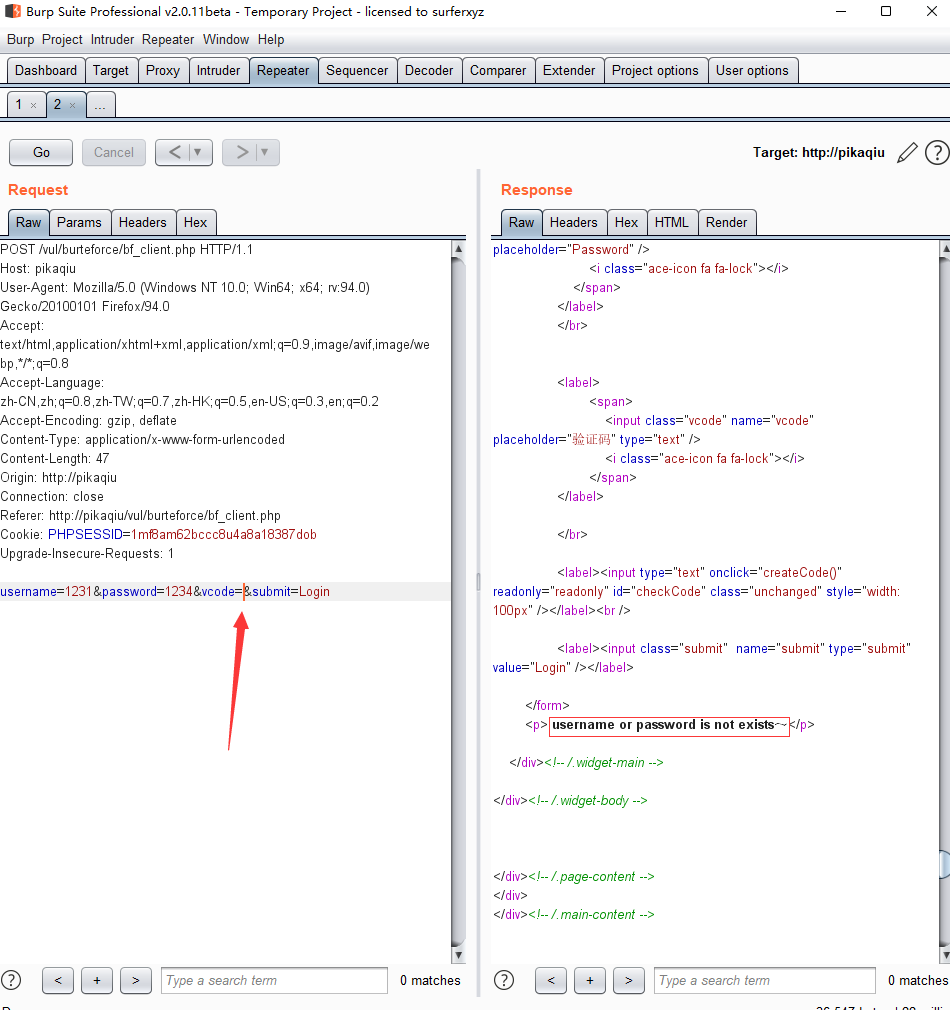
Task: Switch to the Proxy tab
Action: tap(163, 70)
